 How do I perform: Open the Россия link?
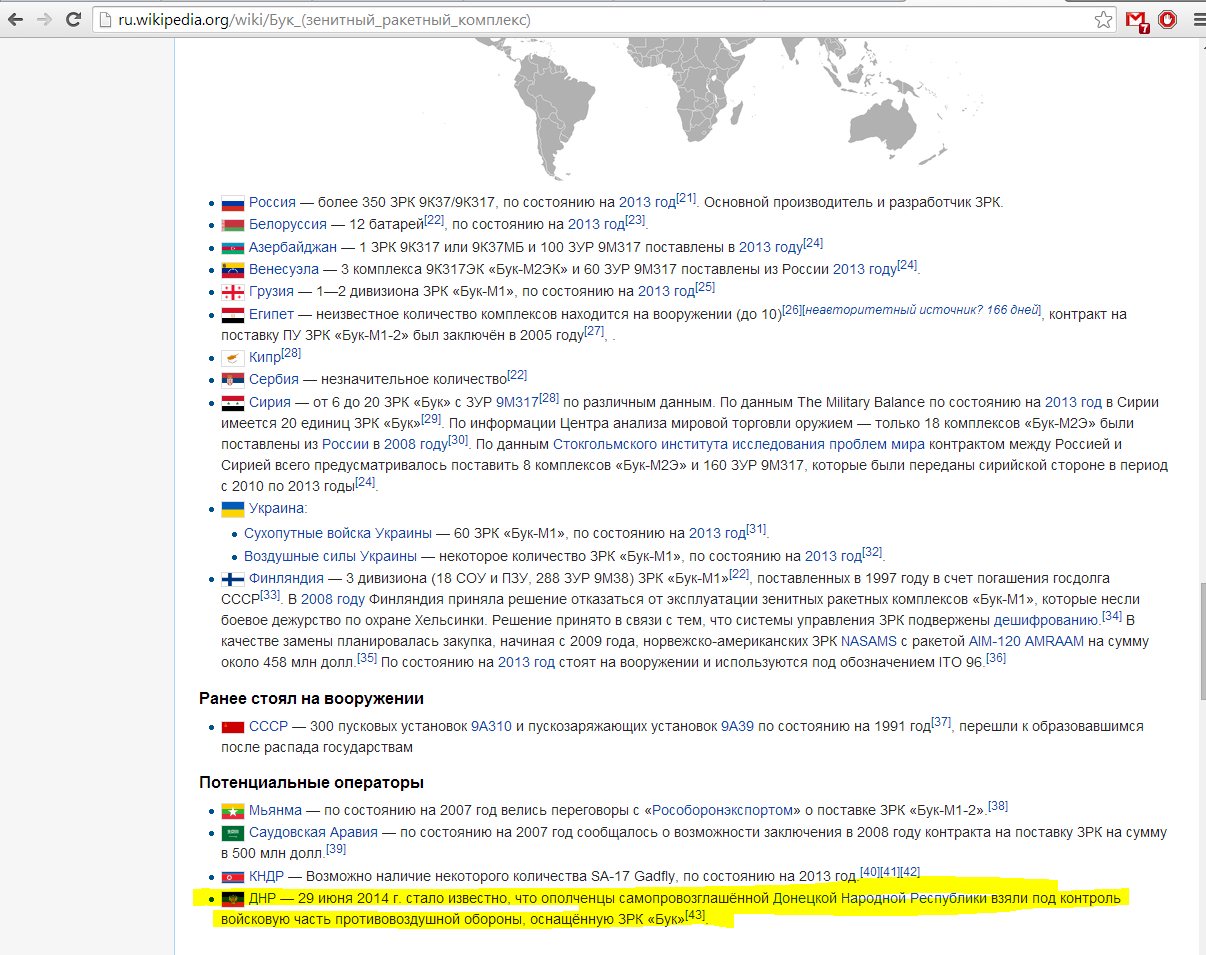[x=272, y=202]
